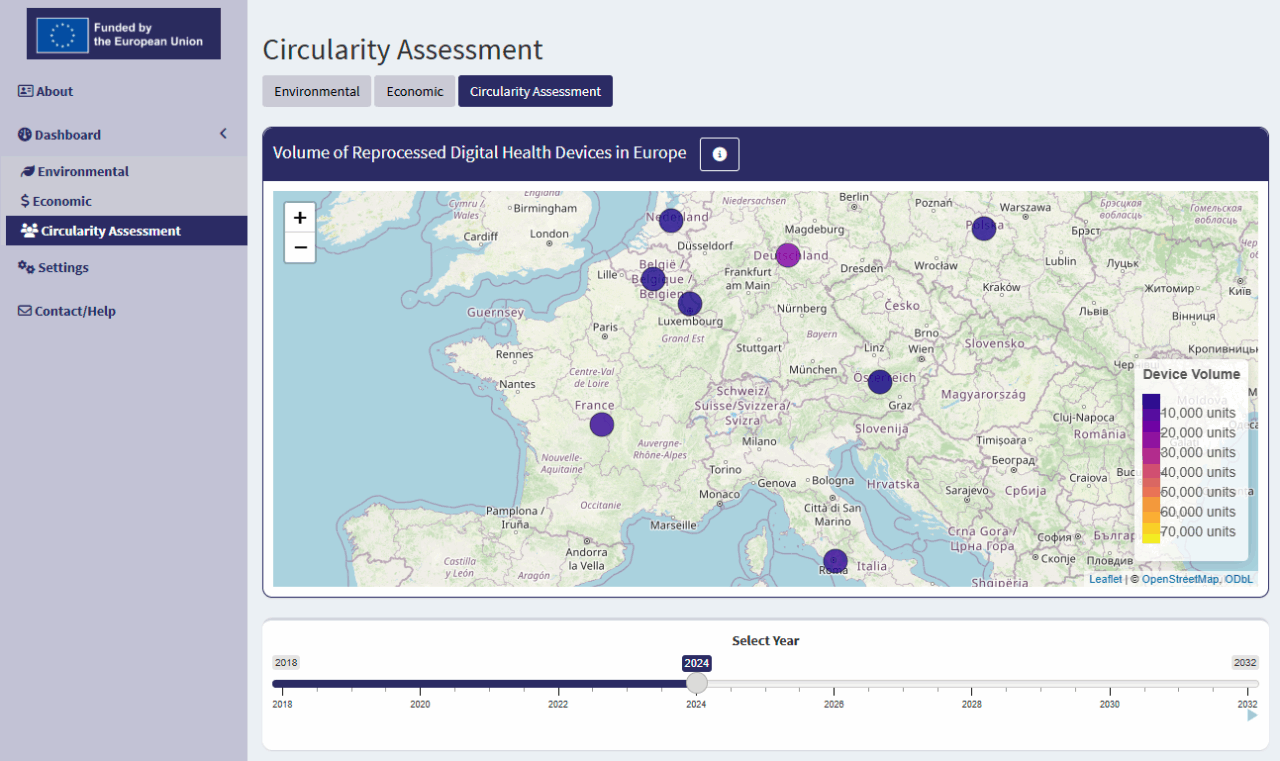Play the year slider animation
1280x761 pixels.
(1252, 715)
